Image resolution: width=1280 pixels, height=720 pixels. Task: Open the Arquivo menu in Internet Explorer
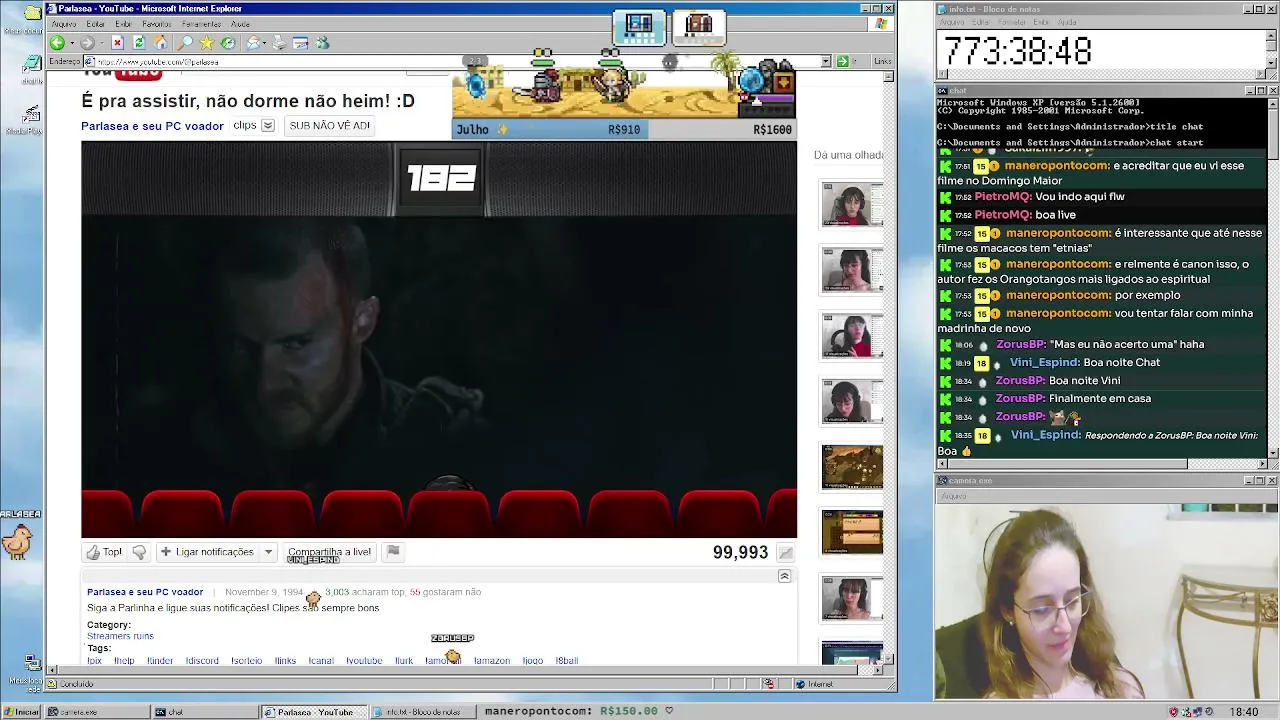click(63, 24)
